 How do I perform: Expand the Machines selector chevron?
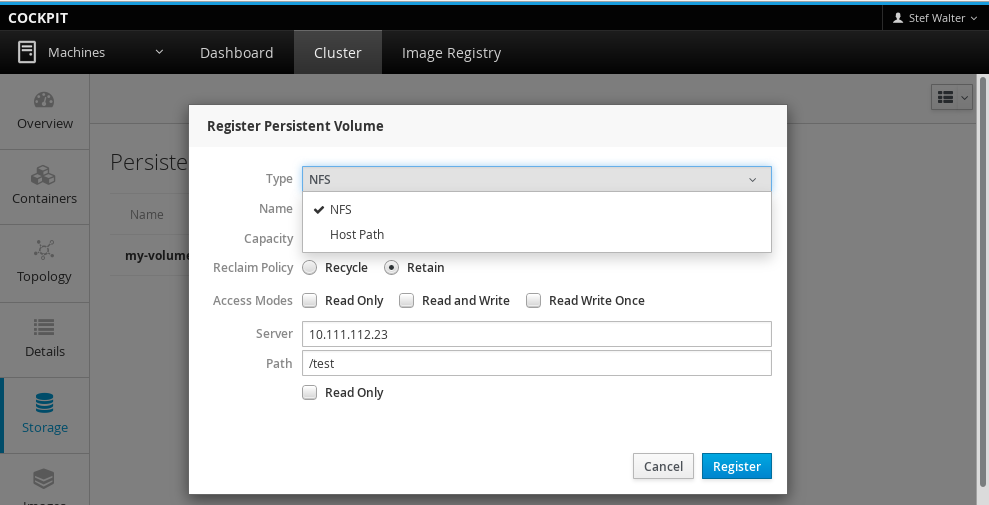click(158, 53)
